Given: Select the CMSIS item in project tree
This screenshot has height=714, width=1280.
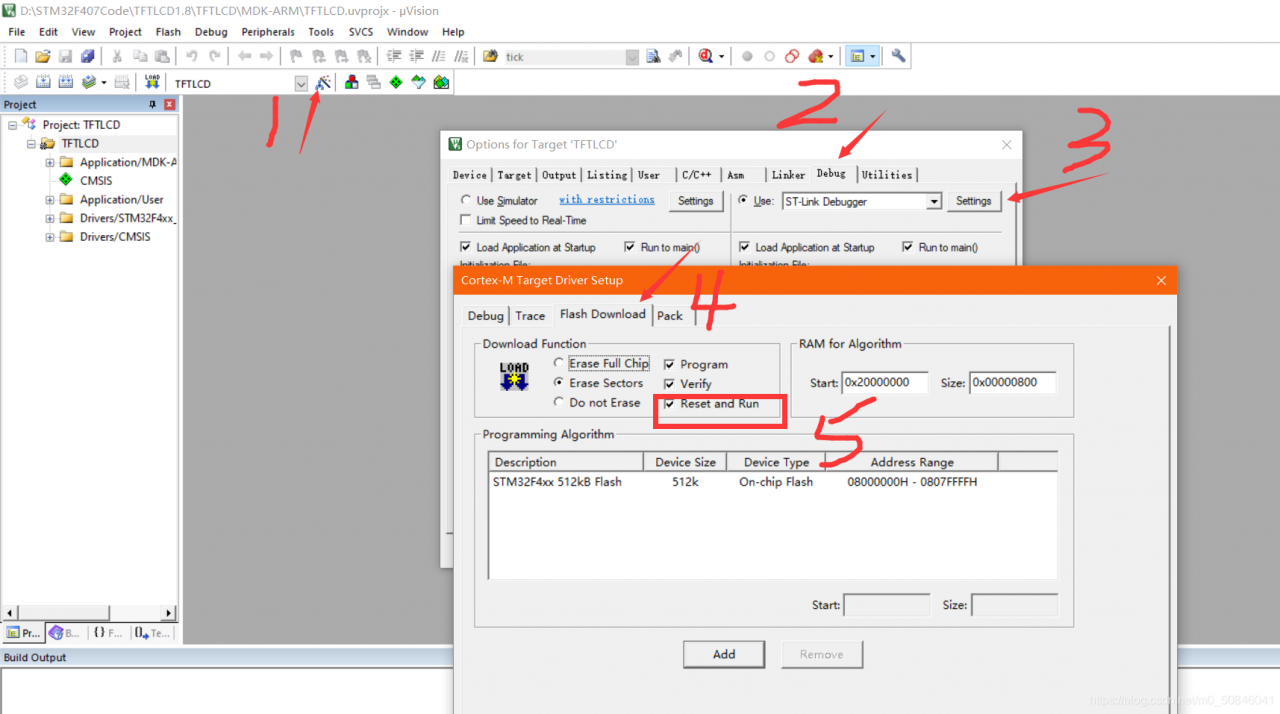Looking at the screenshot, I should (x=96, y=181).
